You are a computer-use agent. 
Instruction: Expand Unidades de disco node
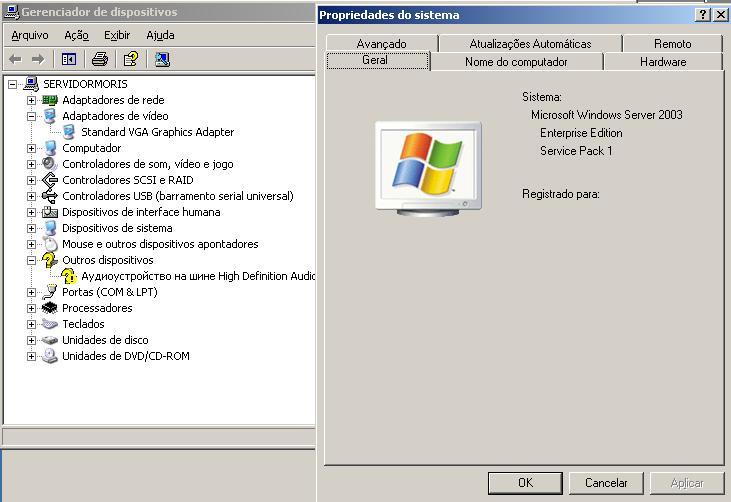31,340
